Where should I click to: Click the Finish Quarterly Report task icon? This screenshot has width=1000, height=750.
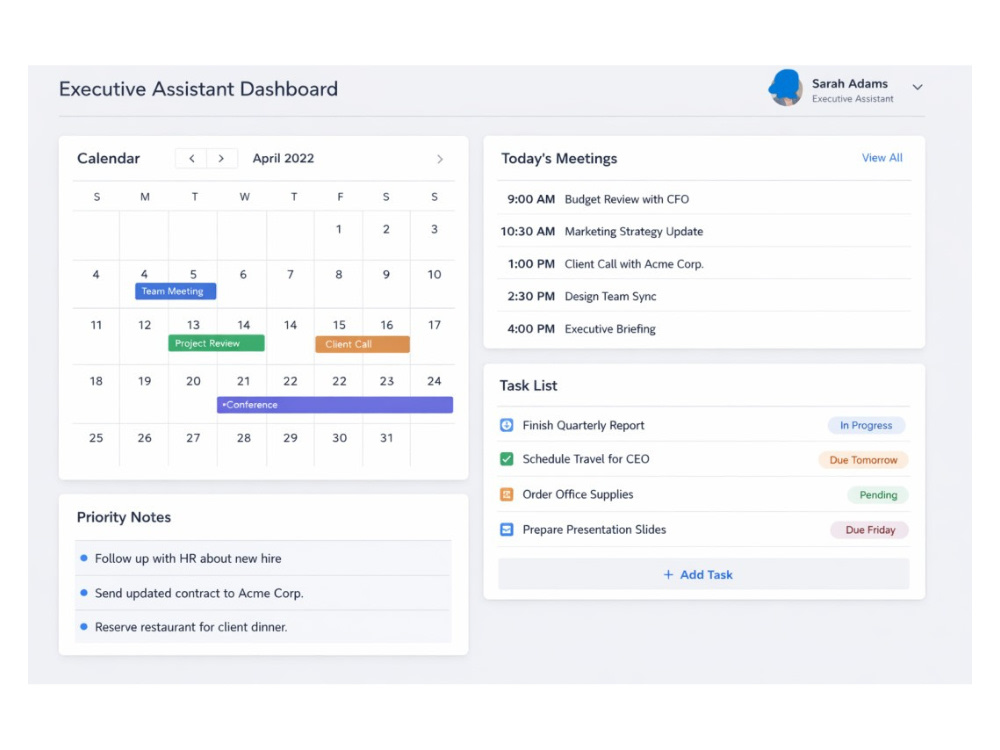tap(506, 425)
